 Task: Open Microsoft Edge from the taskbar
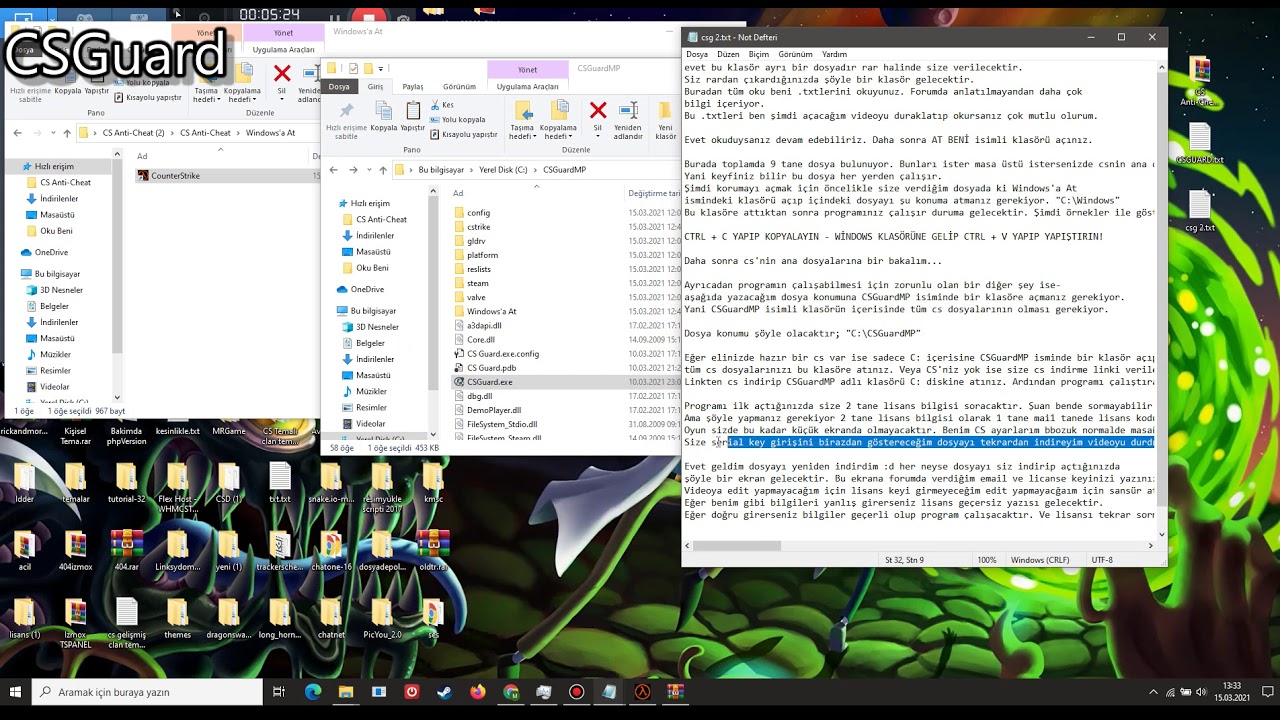pyautogui.click(x=312, y=692)
